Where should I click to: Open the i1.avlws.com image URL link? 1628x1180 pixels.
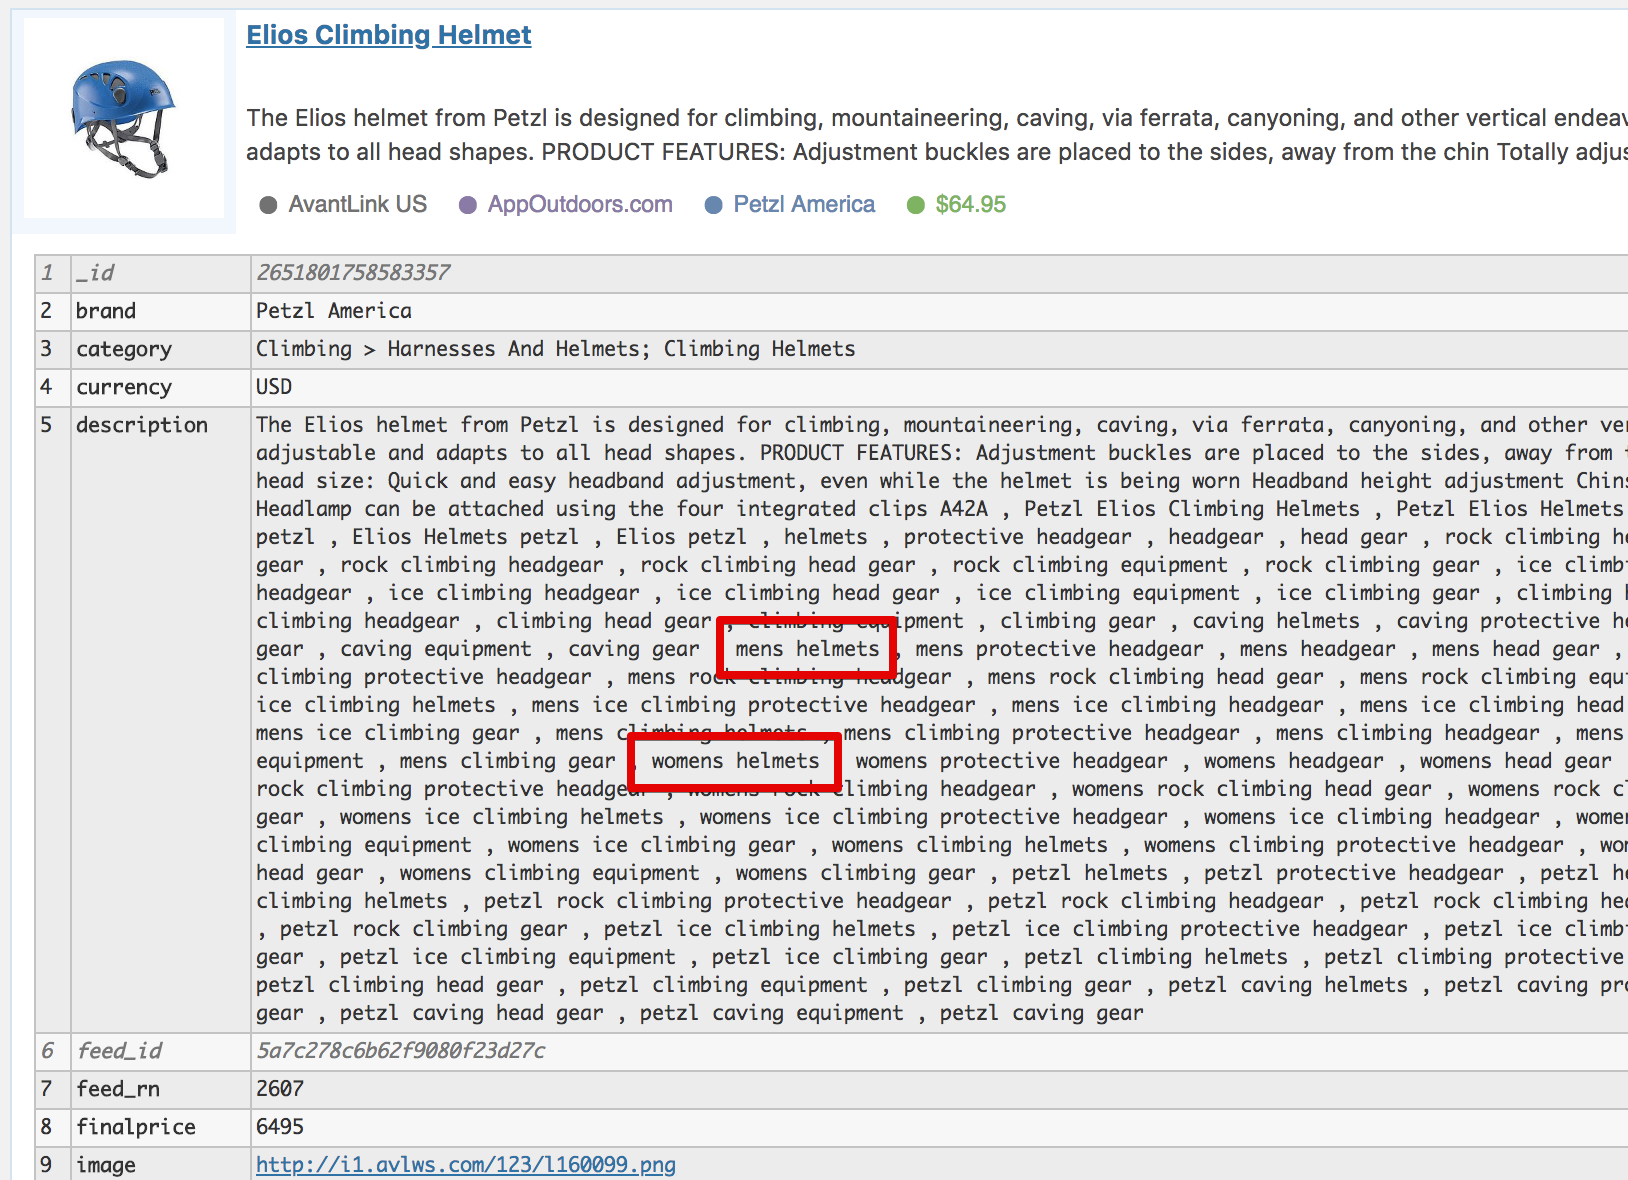(x=465, y=1165)
